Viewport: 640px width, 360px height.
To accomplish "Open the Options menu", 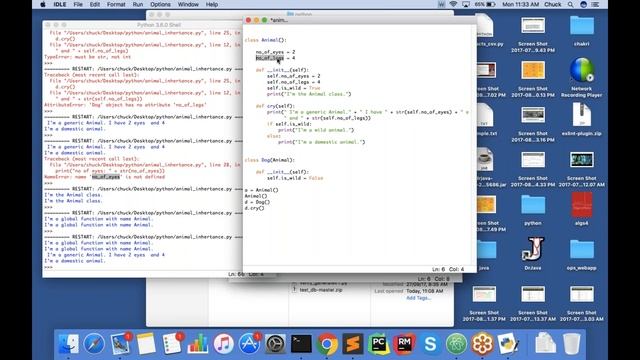I will pos(160,4).
